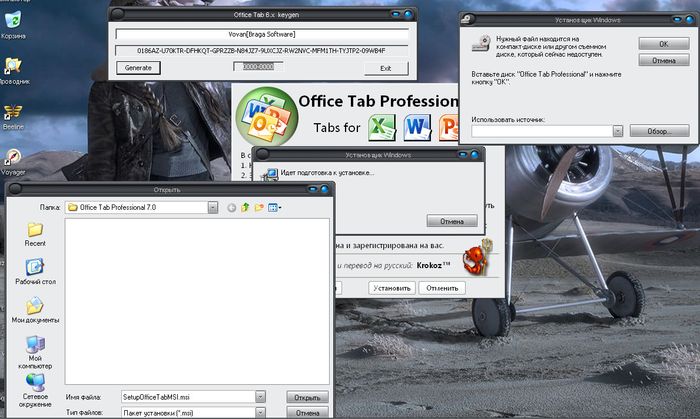Click the installer computer icon beside preparing message
The width and height of the screenshot is (700, 419).
click(271, 174)
